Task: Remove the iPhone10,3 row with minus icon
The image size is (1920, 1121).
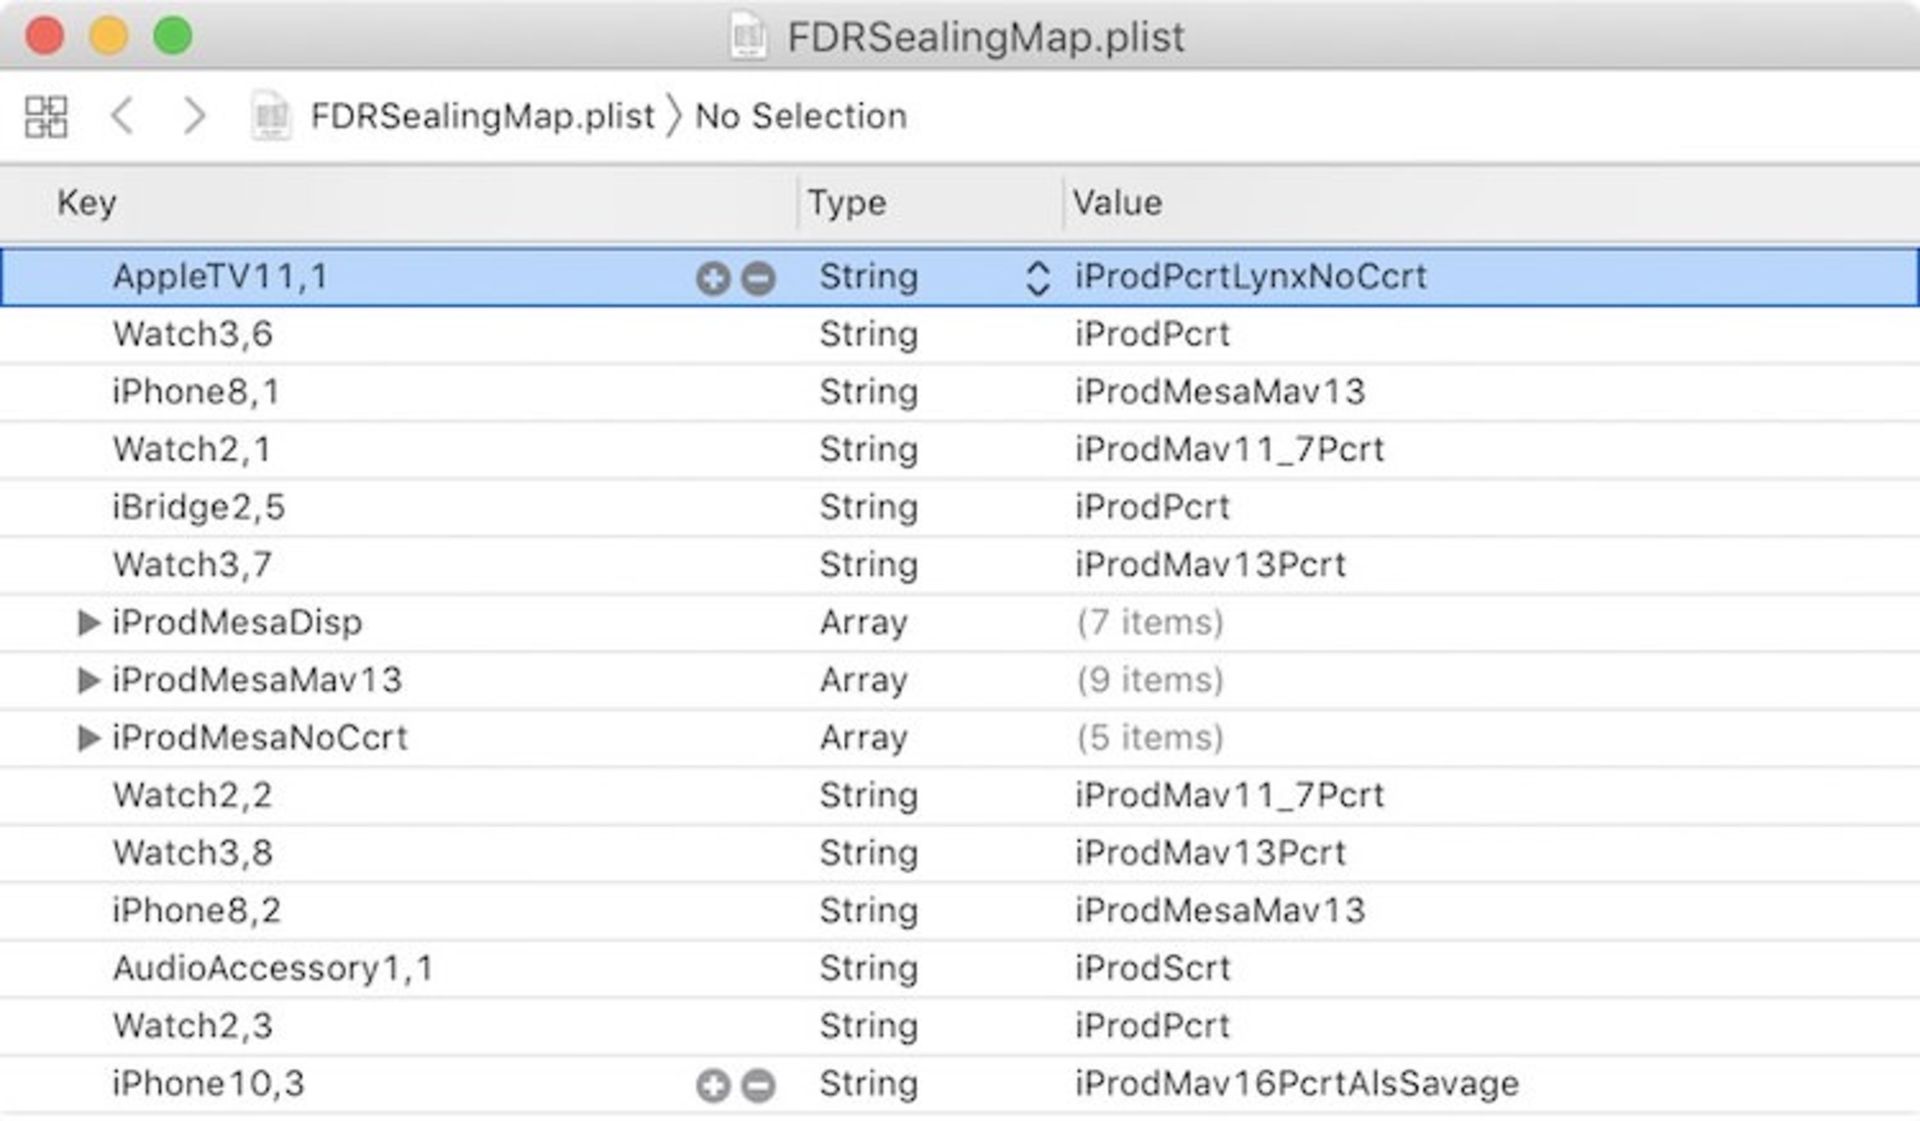Action: (x=759, y=1085)
